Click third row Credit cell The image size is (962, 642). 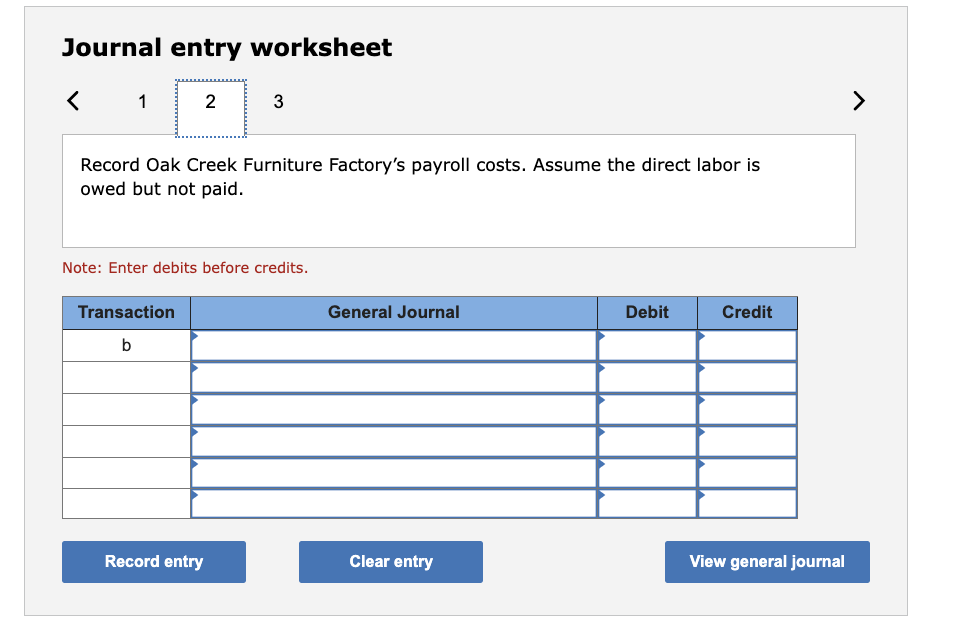click(x=747, y=409)
